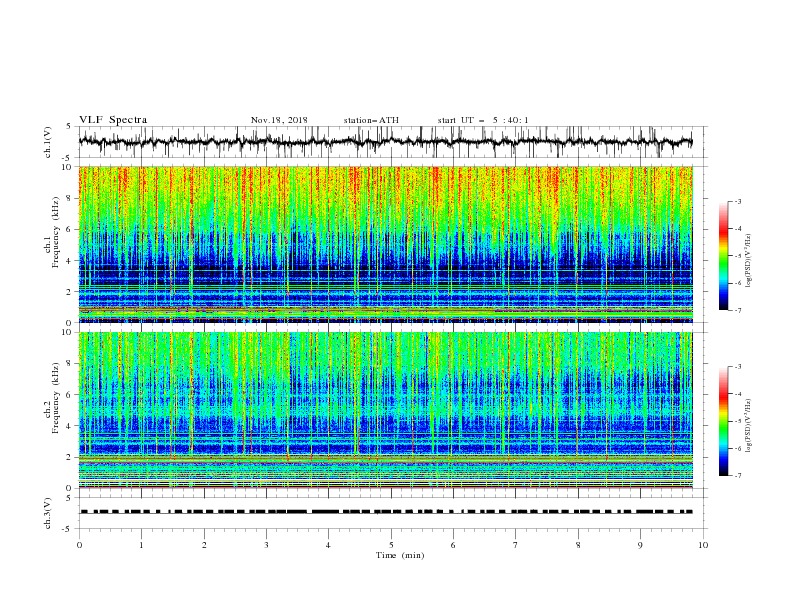Click the time axis tick label "0"
Image resolution: width=792 pixels, height=612 pixels.
click(x=79, y=545)
